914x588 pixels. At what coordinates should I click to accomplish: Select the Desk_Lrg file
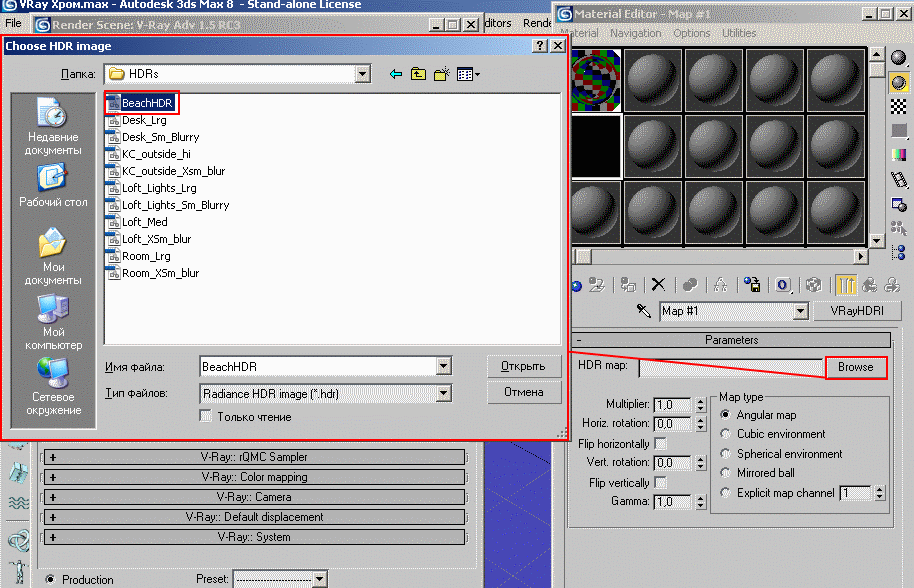coord(143,120)
